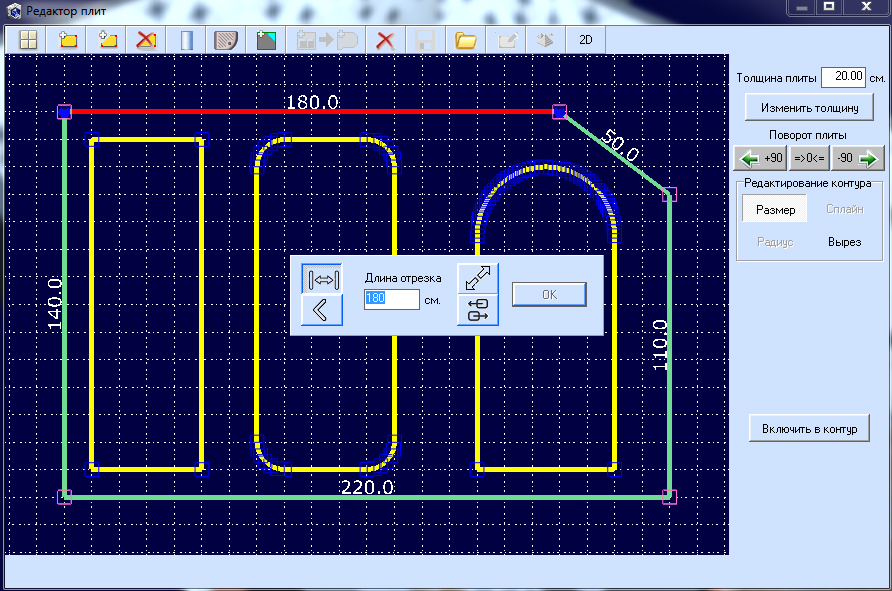Select the angle mode icon
The height and width of the screenshot is (591, 892).
tap(322, 310)
